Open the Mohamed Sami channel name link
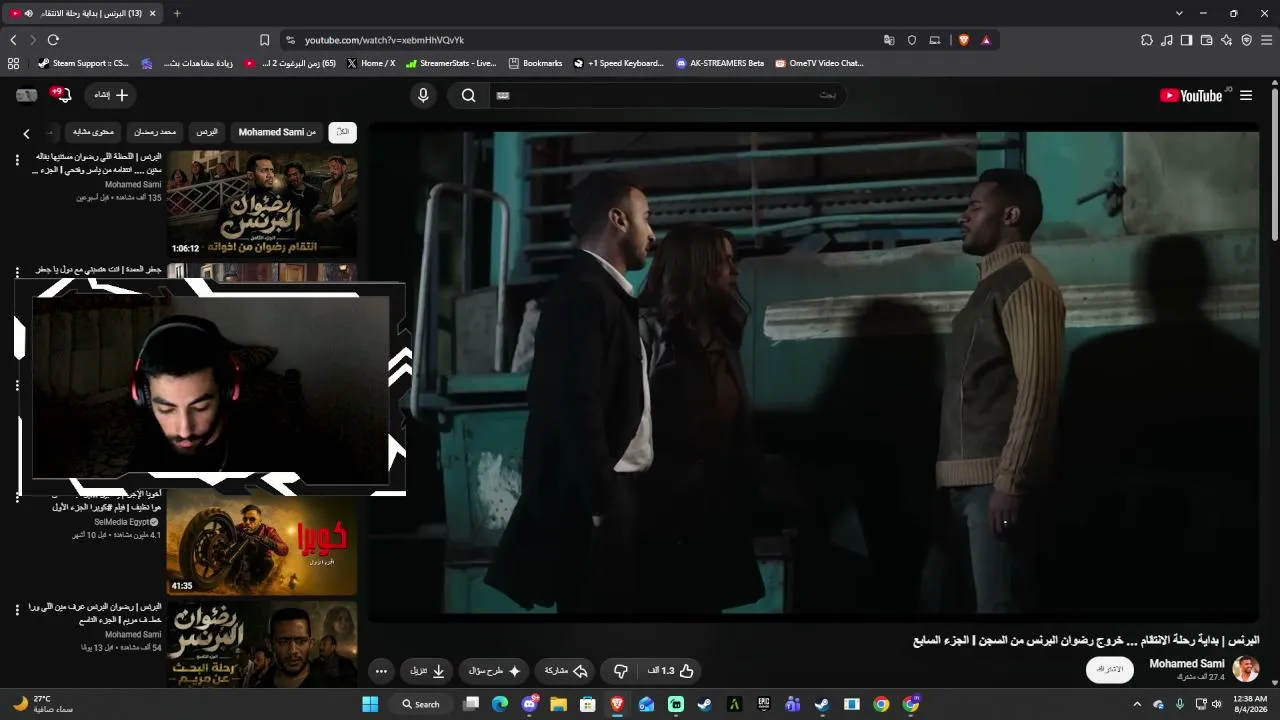The image size is (1280, 720). pos(1187,664)
